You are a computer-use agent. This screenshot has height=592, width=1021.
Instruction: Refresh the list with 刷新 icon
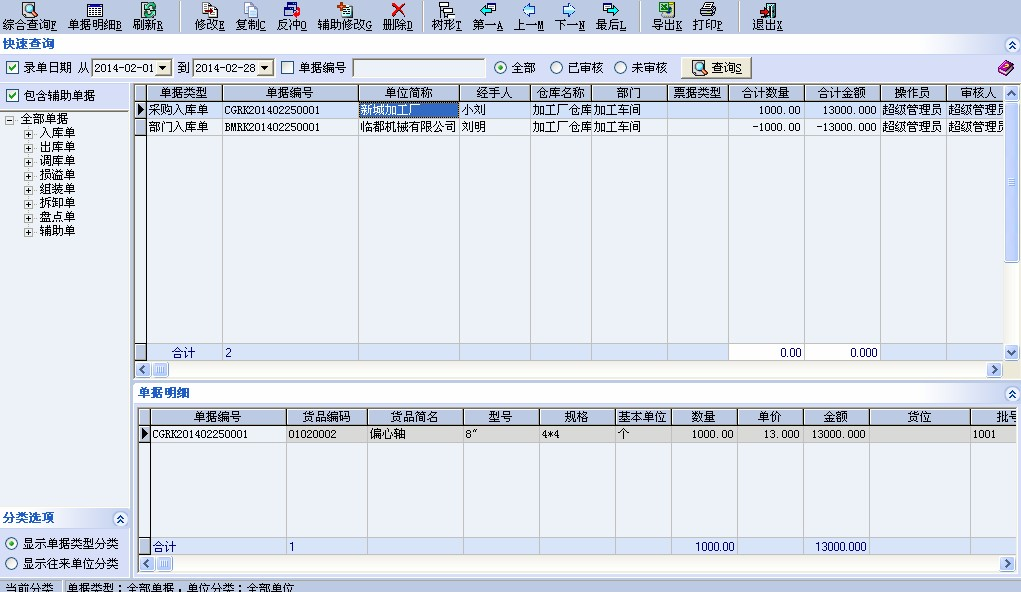point(148,16)
